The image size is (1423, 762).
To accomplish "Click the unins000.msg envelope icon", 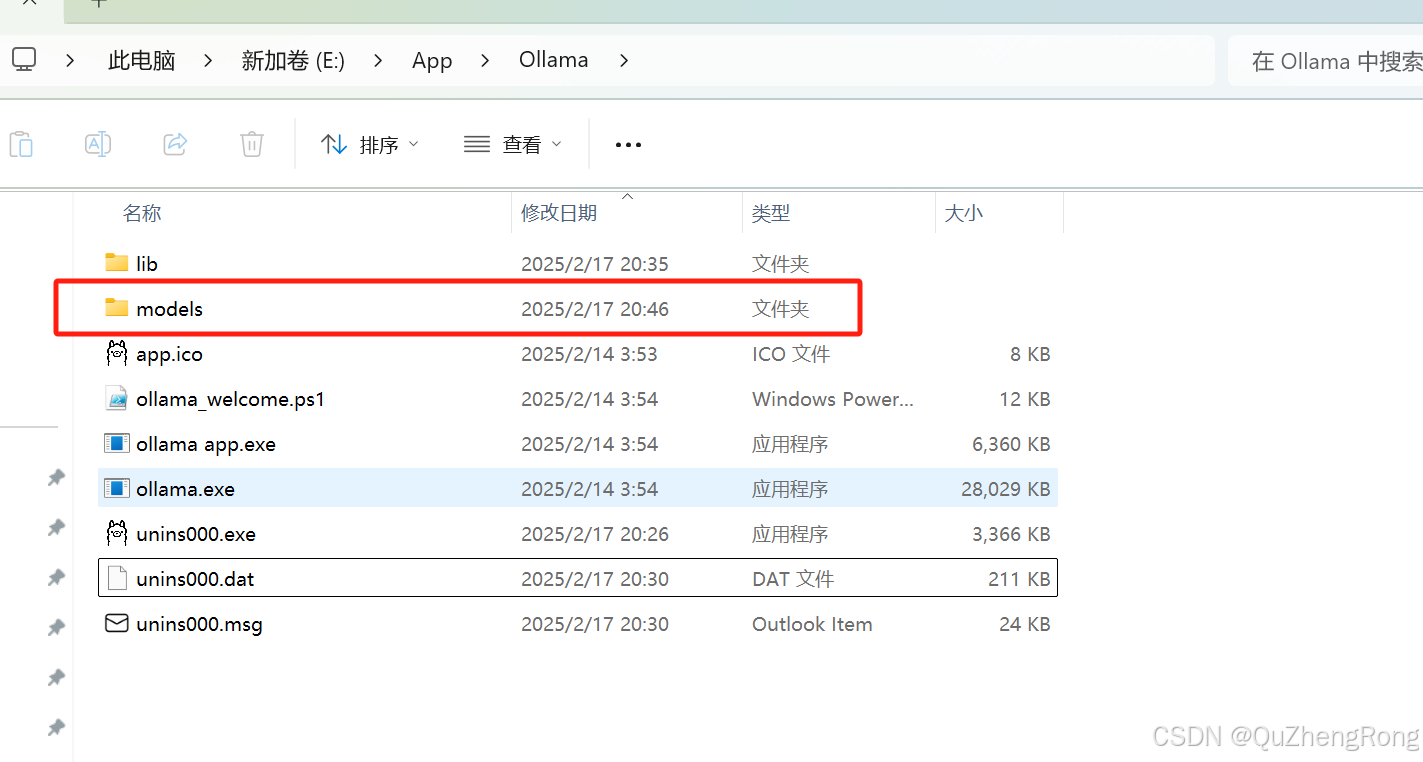I will coord(117,623).
